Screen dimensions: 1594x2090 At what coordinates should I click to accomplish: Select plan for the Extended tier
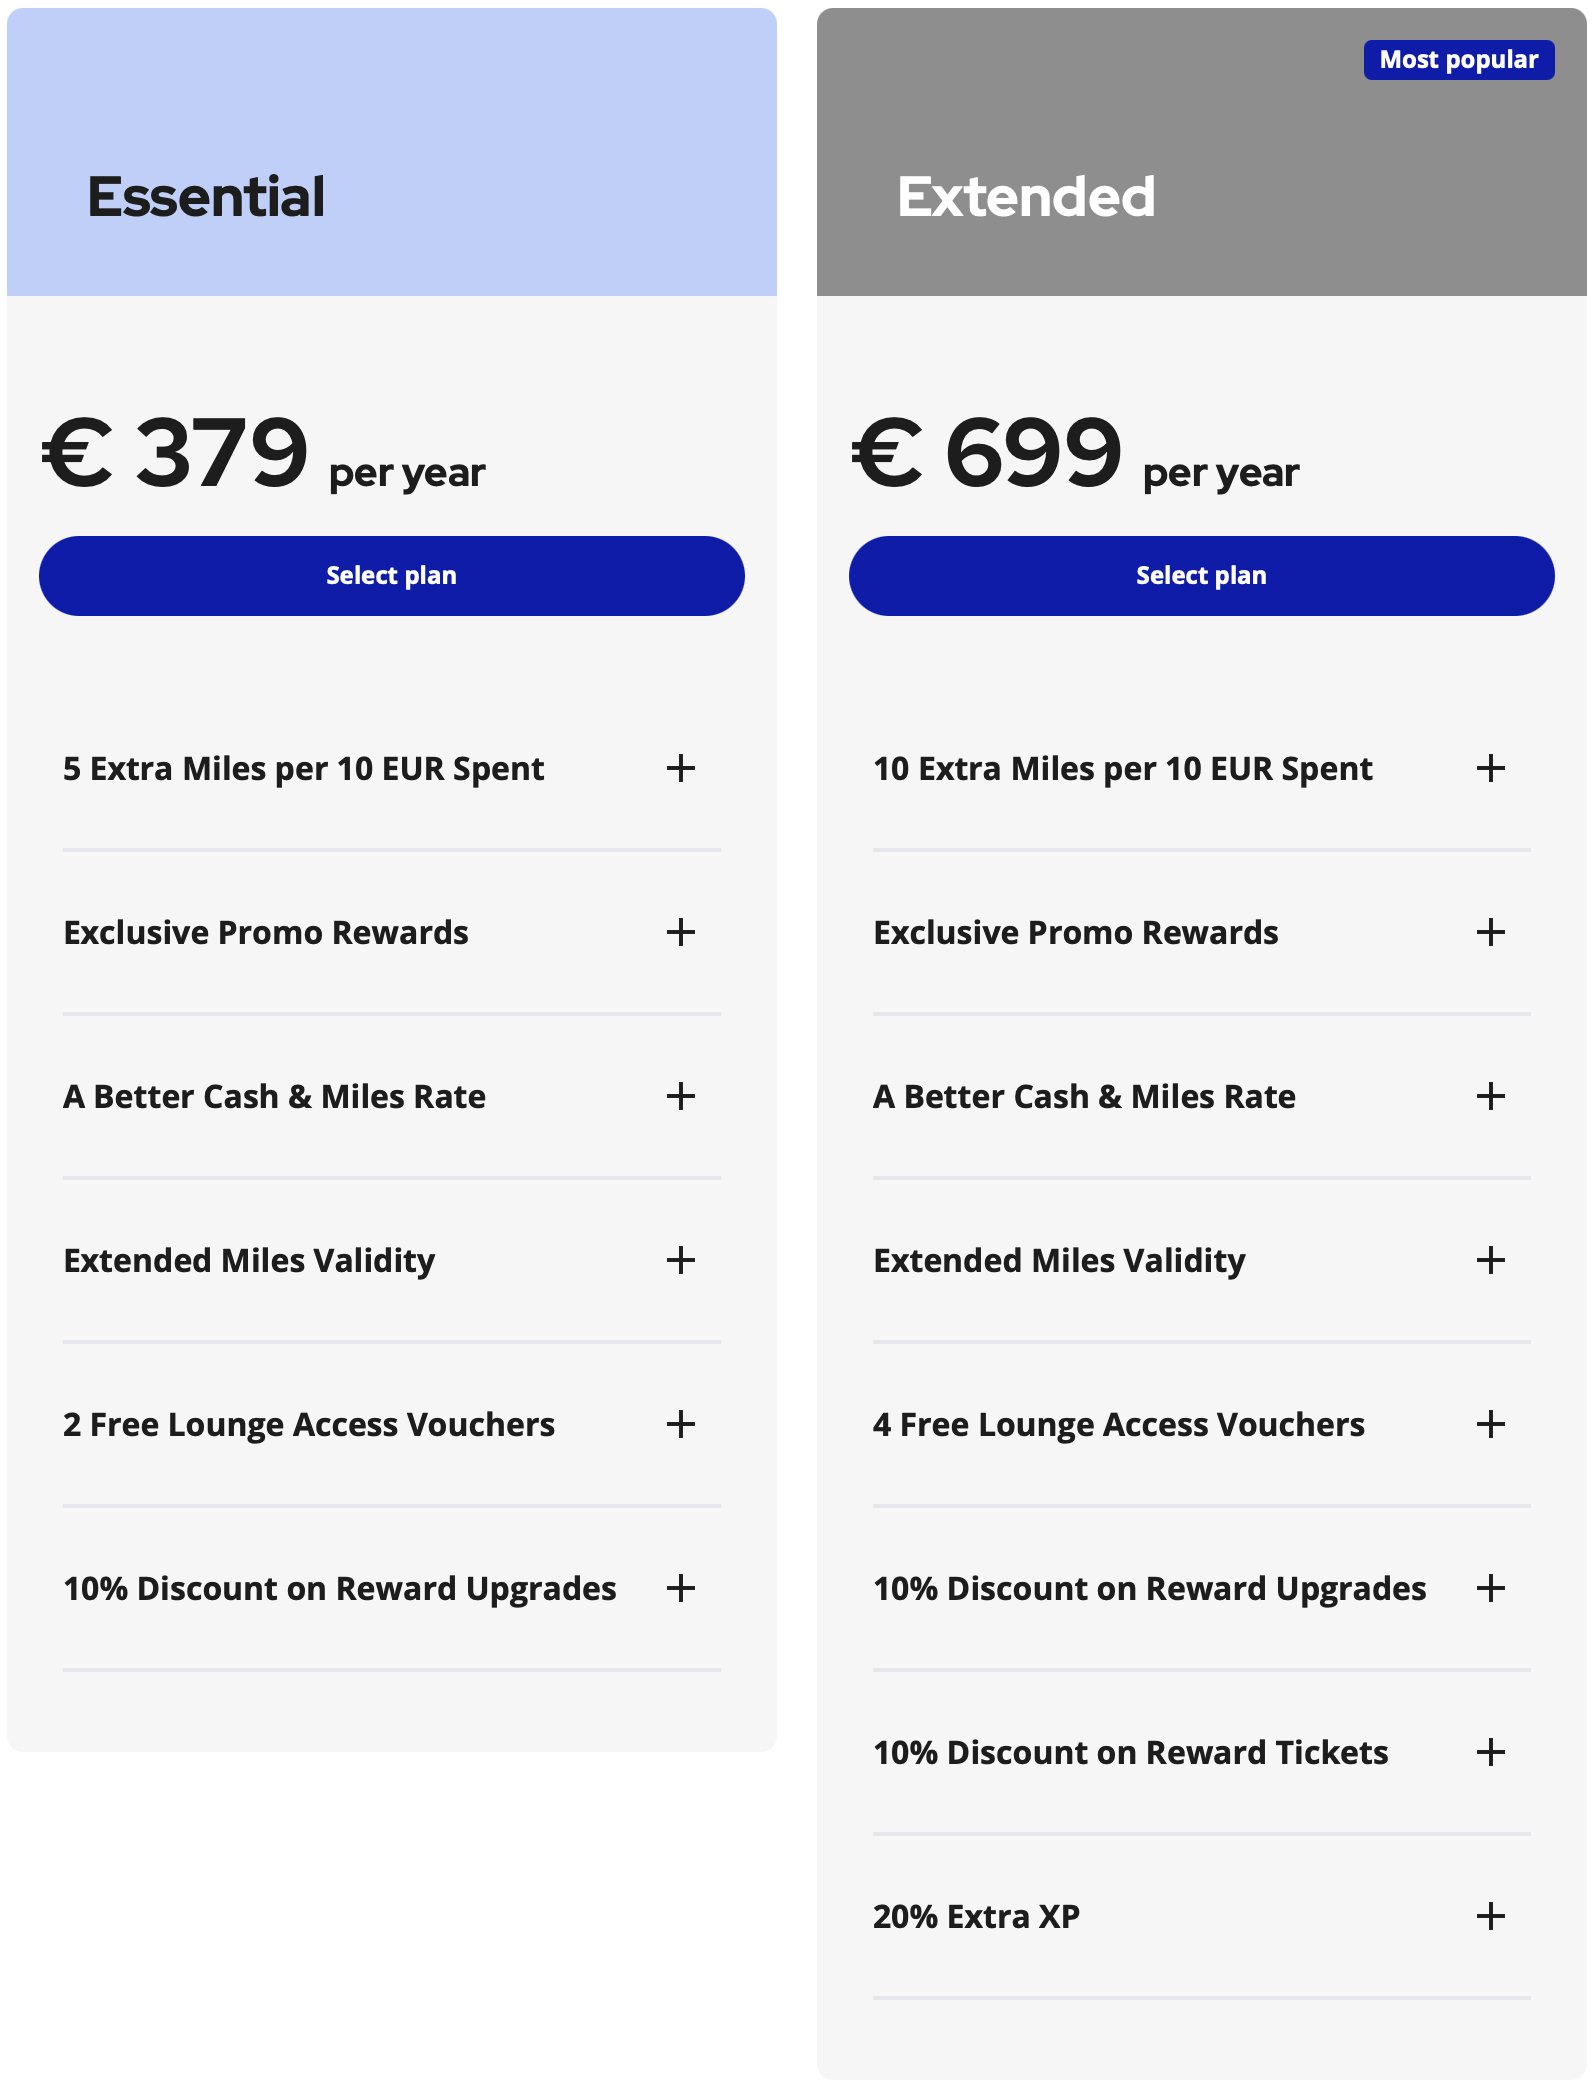tap(1200, 575)
